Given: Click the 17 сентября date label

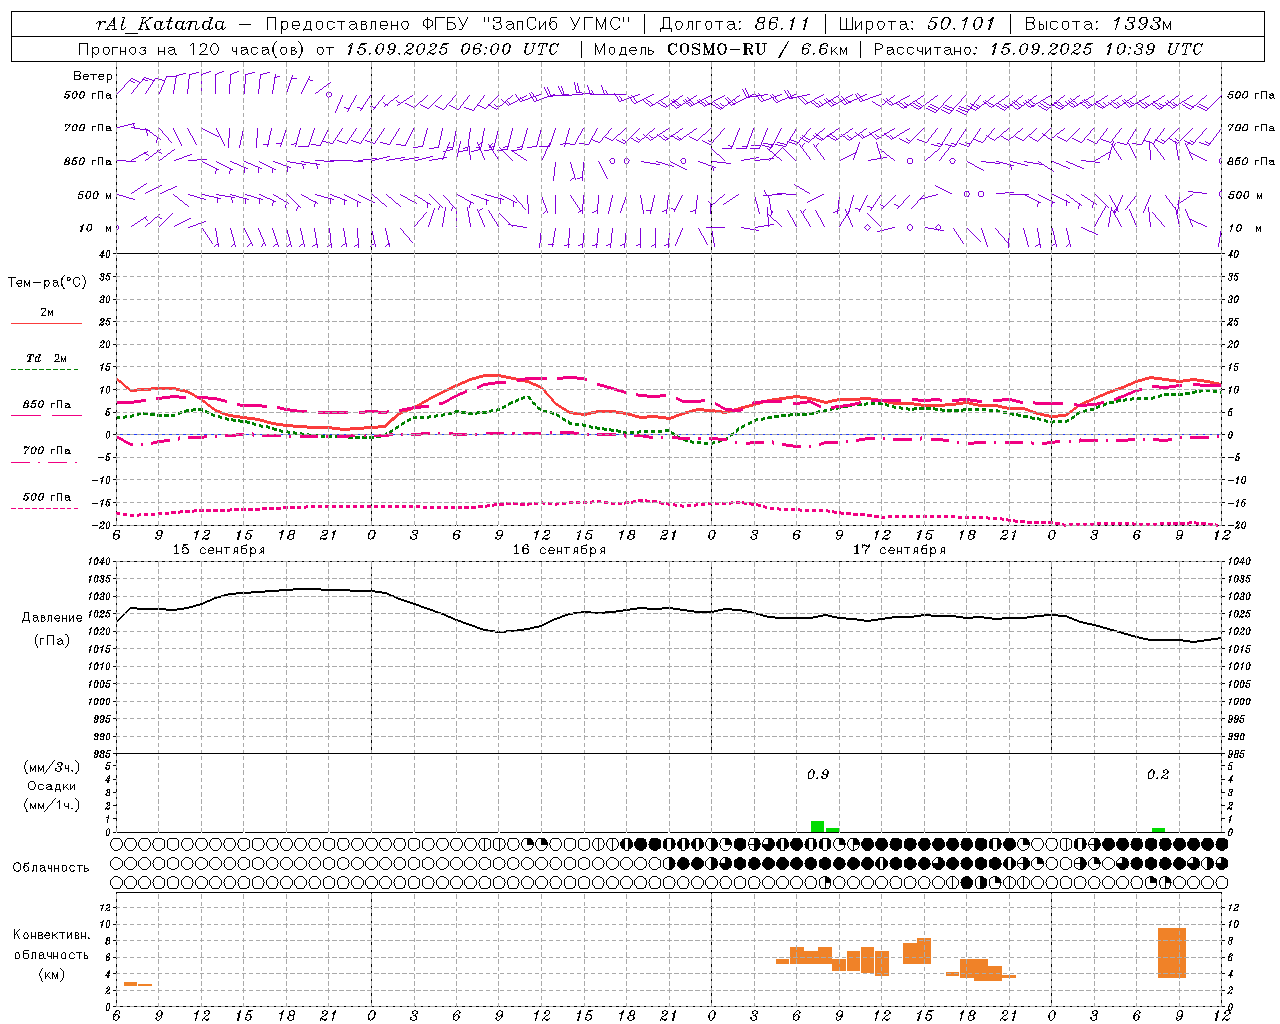Looking at the screenshot, I should pos(899,550).
